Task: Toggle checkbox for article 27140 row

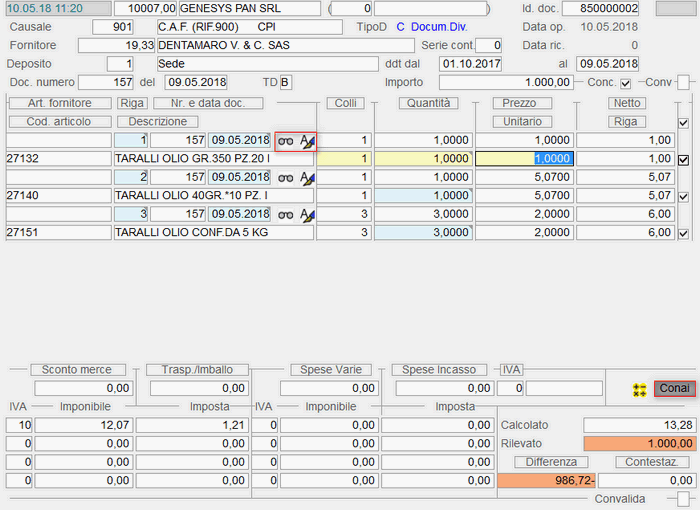Action: pos(683,196)
